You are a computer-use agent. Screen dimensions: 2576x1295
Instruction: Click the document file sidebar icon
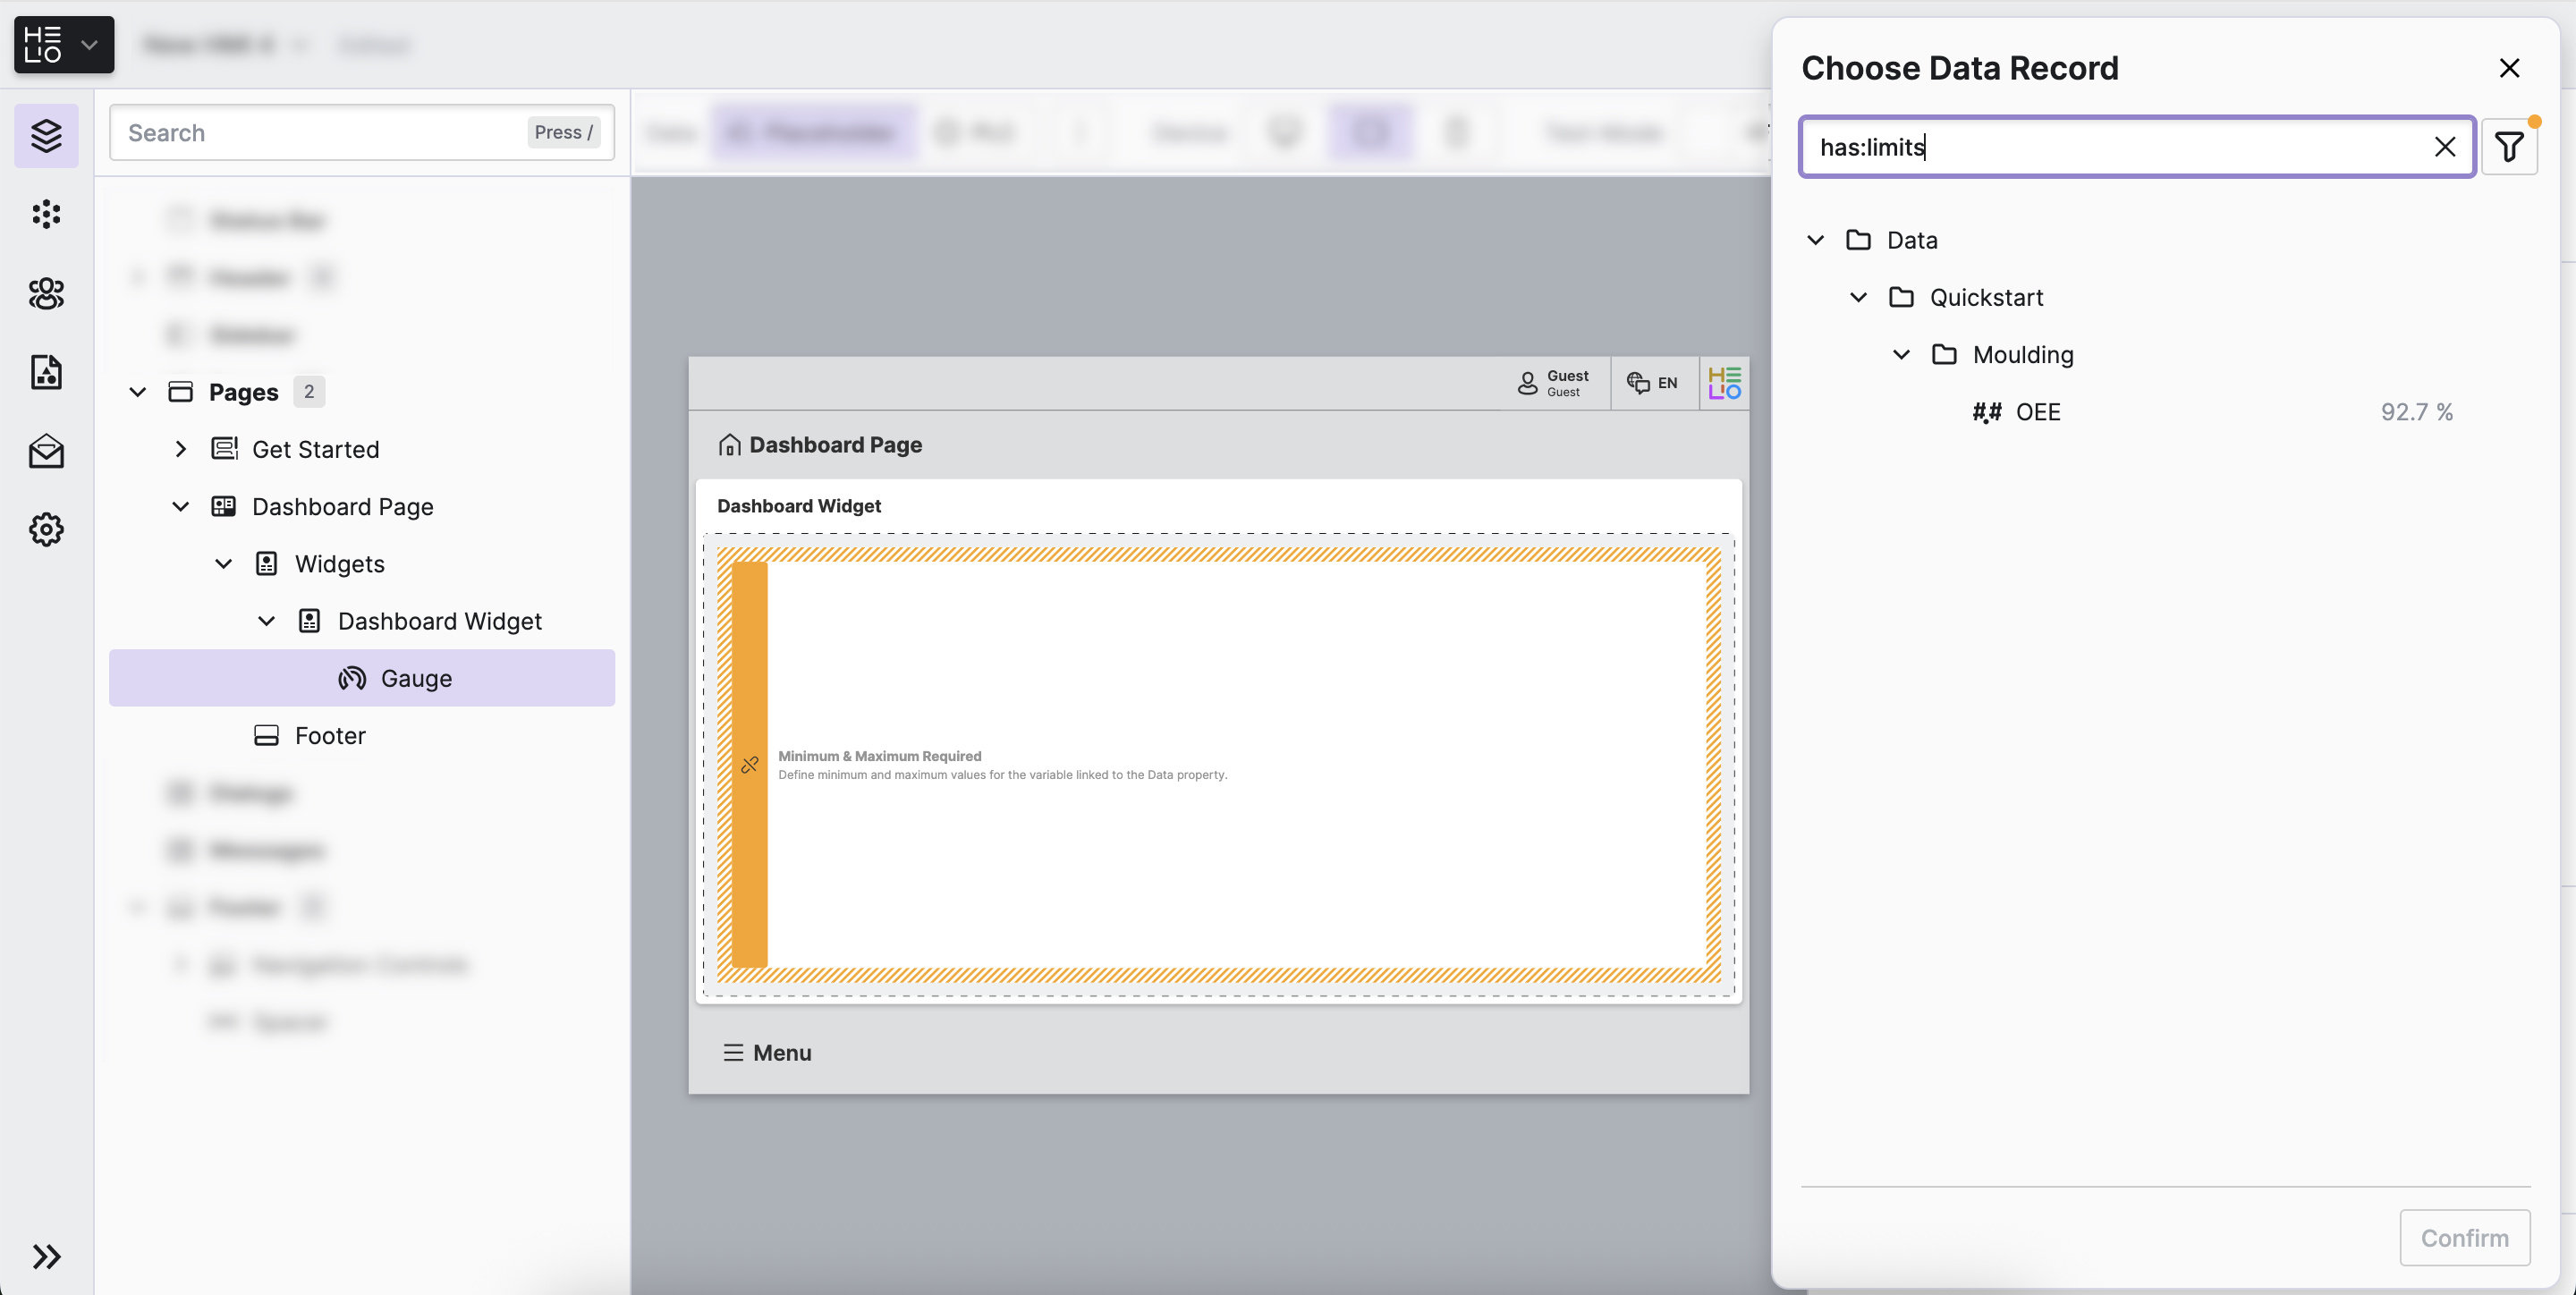(x=46, y=372)
